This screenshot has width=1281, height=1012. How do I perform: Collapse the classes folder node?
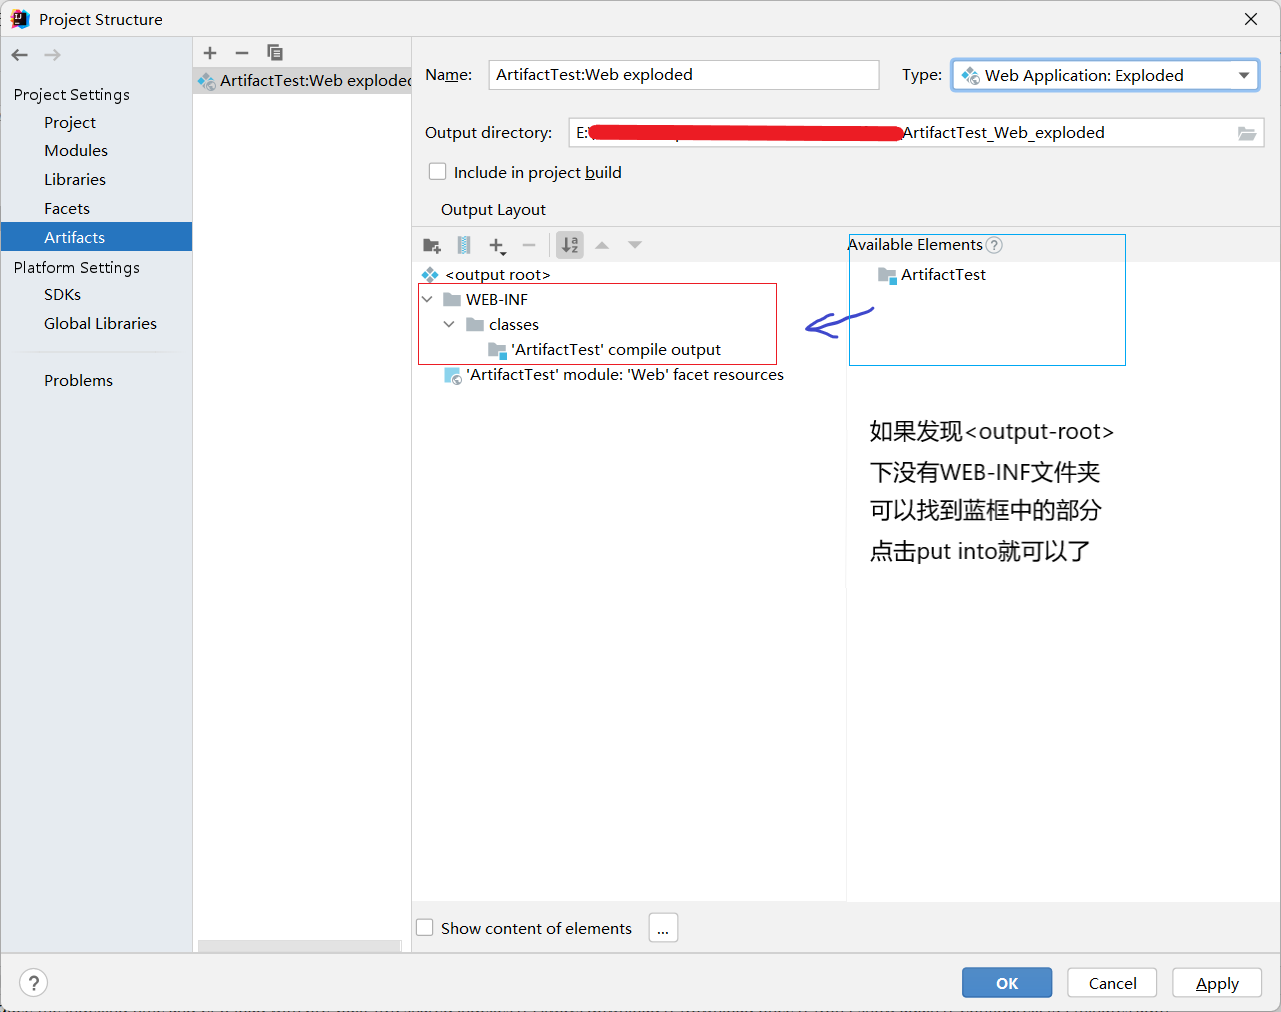[x=449, y=324]
